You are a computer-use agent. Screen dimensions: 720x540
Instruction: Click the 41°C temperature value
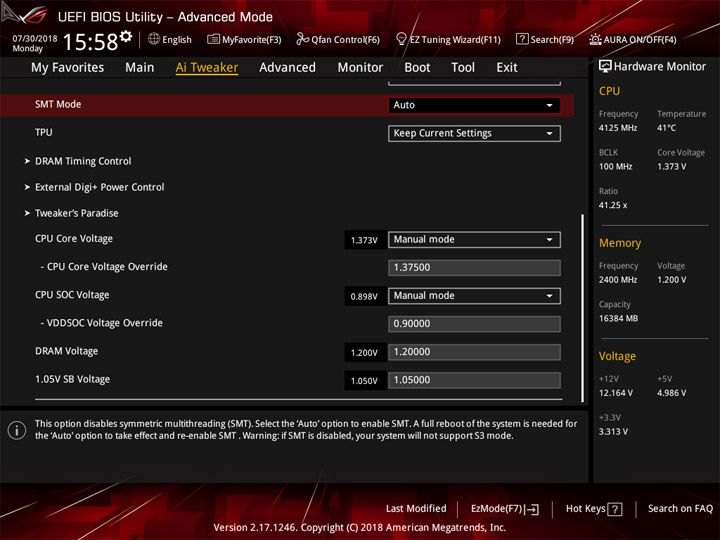[x=666, y=128]
